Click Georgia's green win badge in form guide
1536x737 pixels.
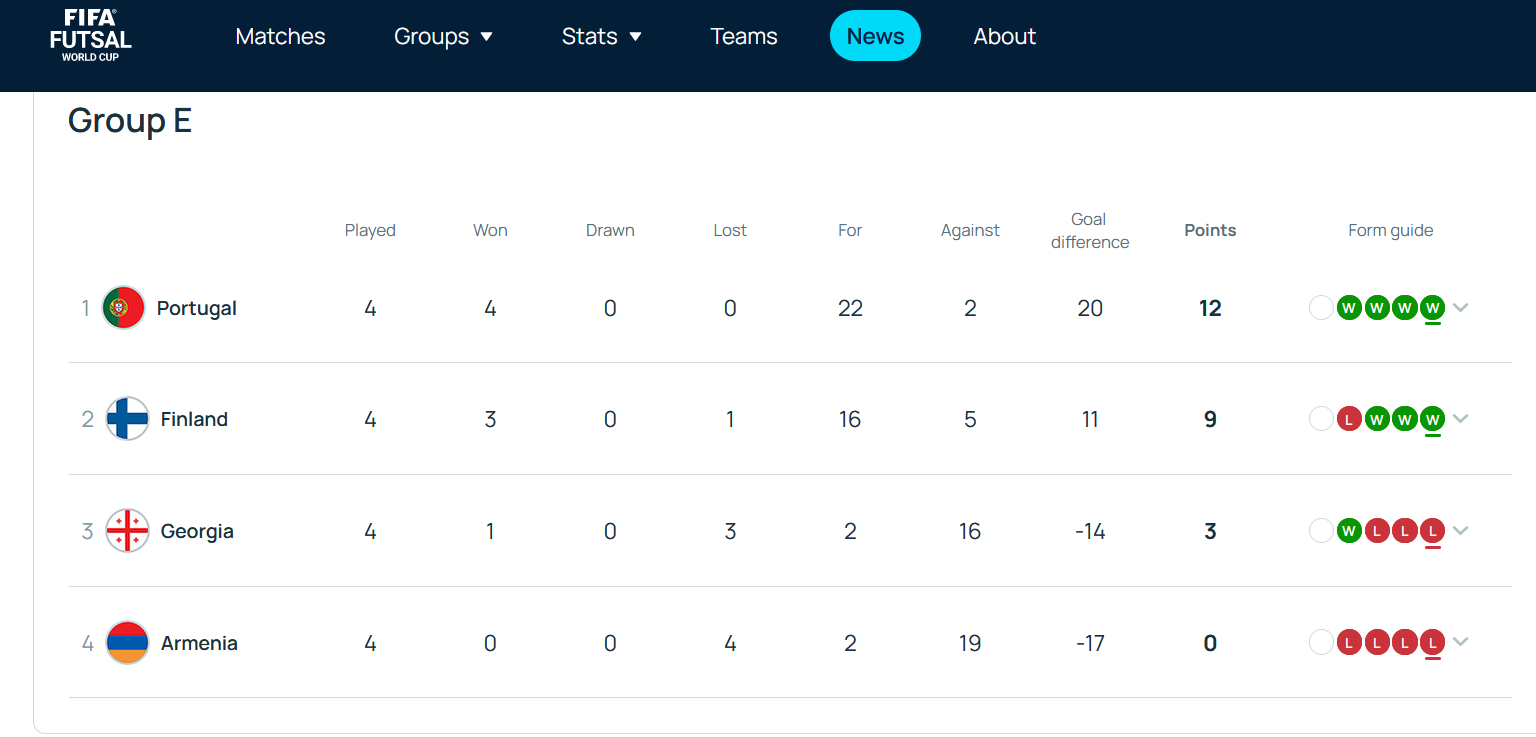point(1349,531)
